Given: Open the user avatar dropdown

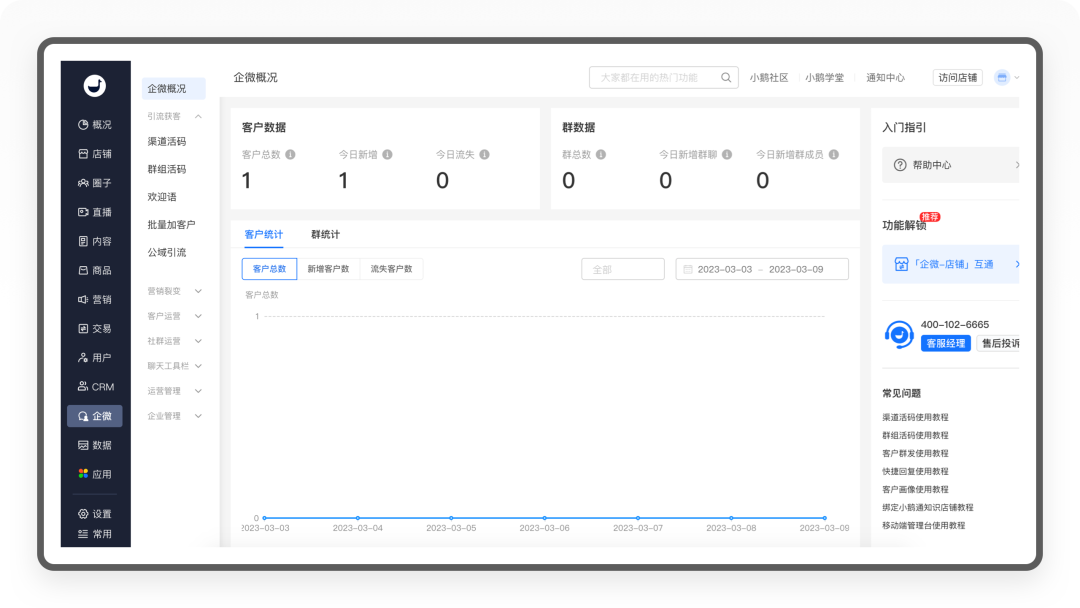Looking at the screenshot, I should coord(1005,77).
